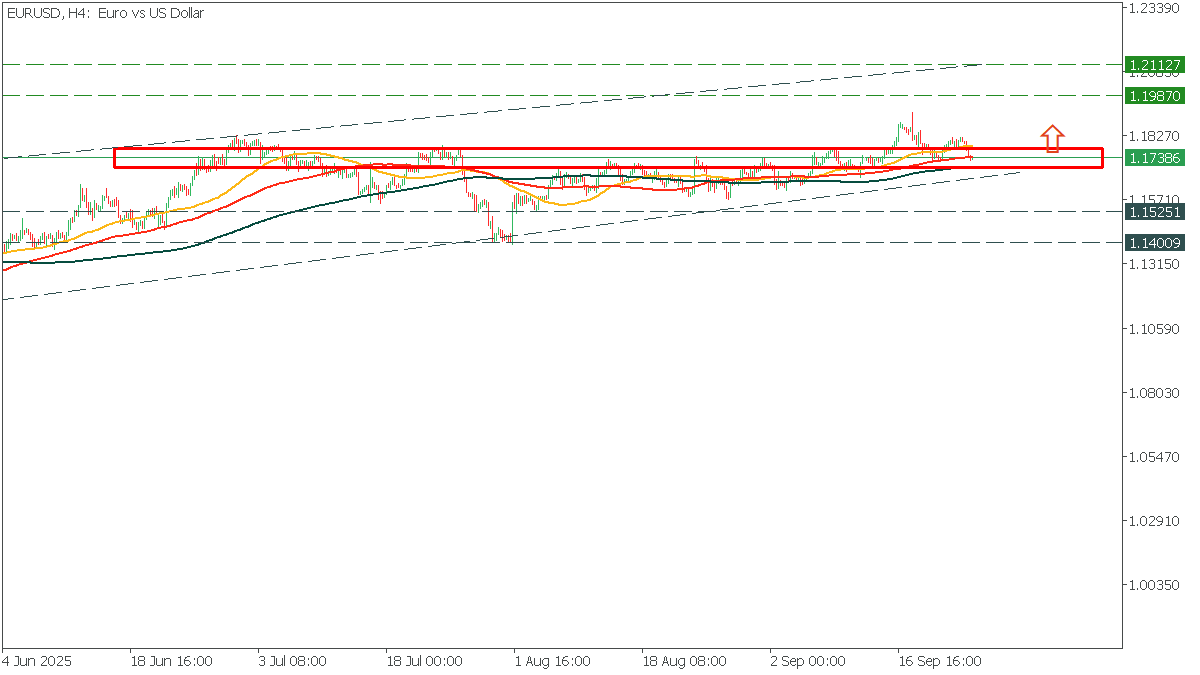The width and height of the screenshot is (1200, 675).
Task: Click the dashed line at 1.21127 level
Action: click(x=560, y=64)
